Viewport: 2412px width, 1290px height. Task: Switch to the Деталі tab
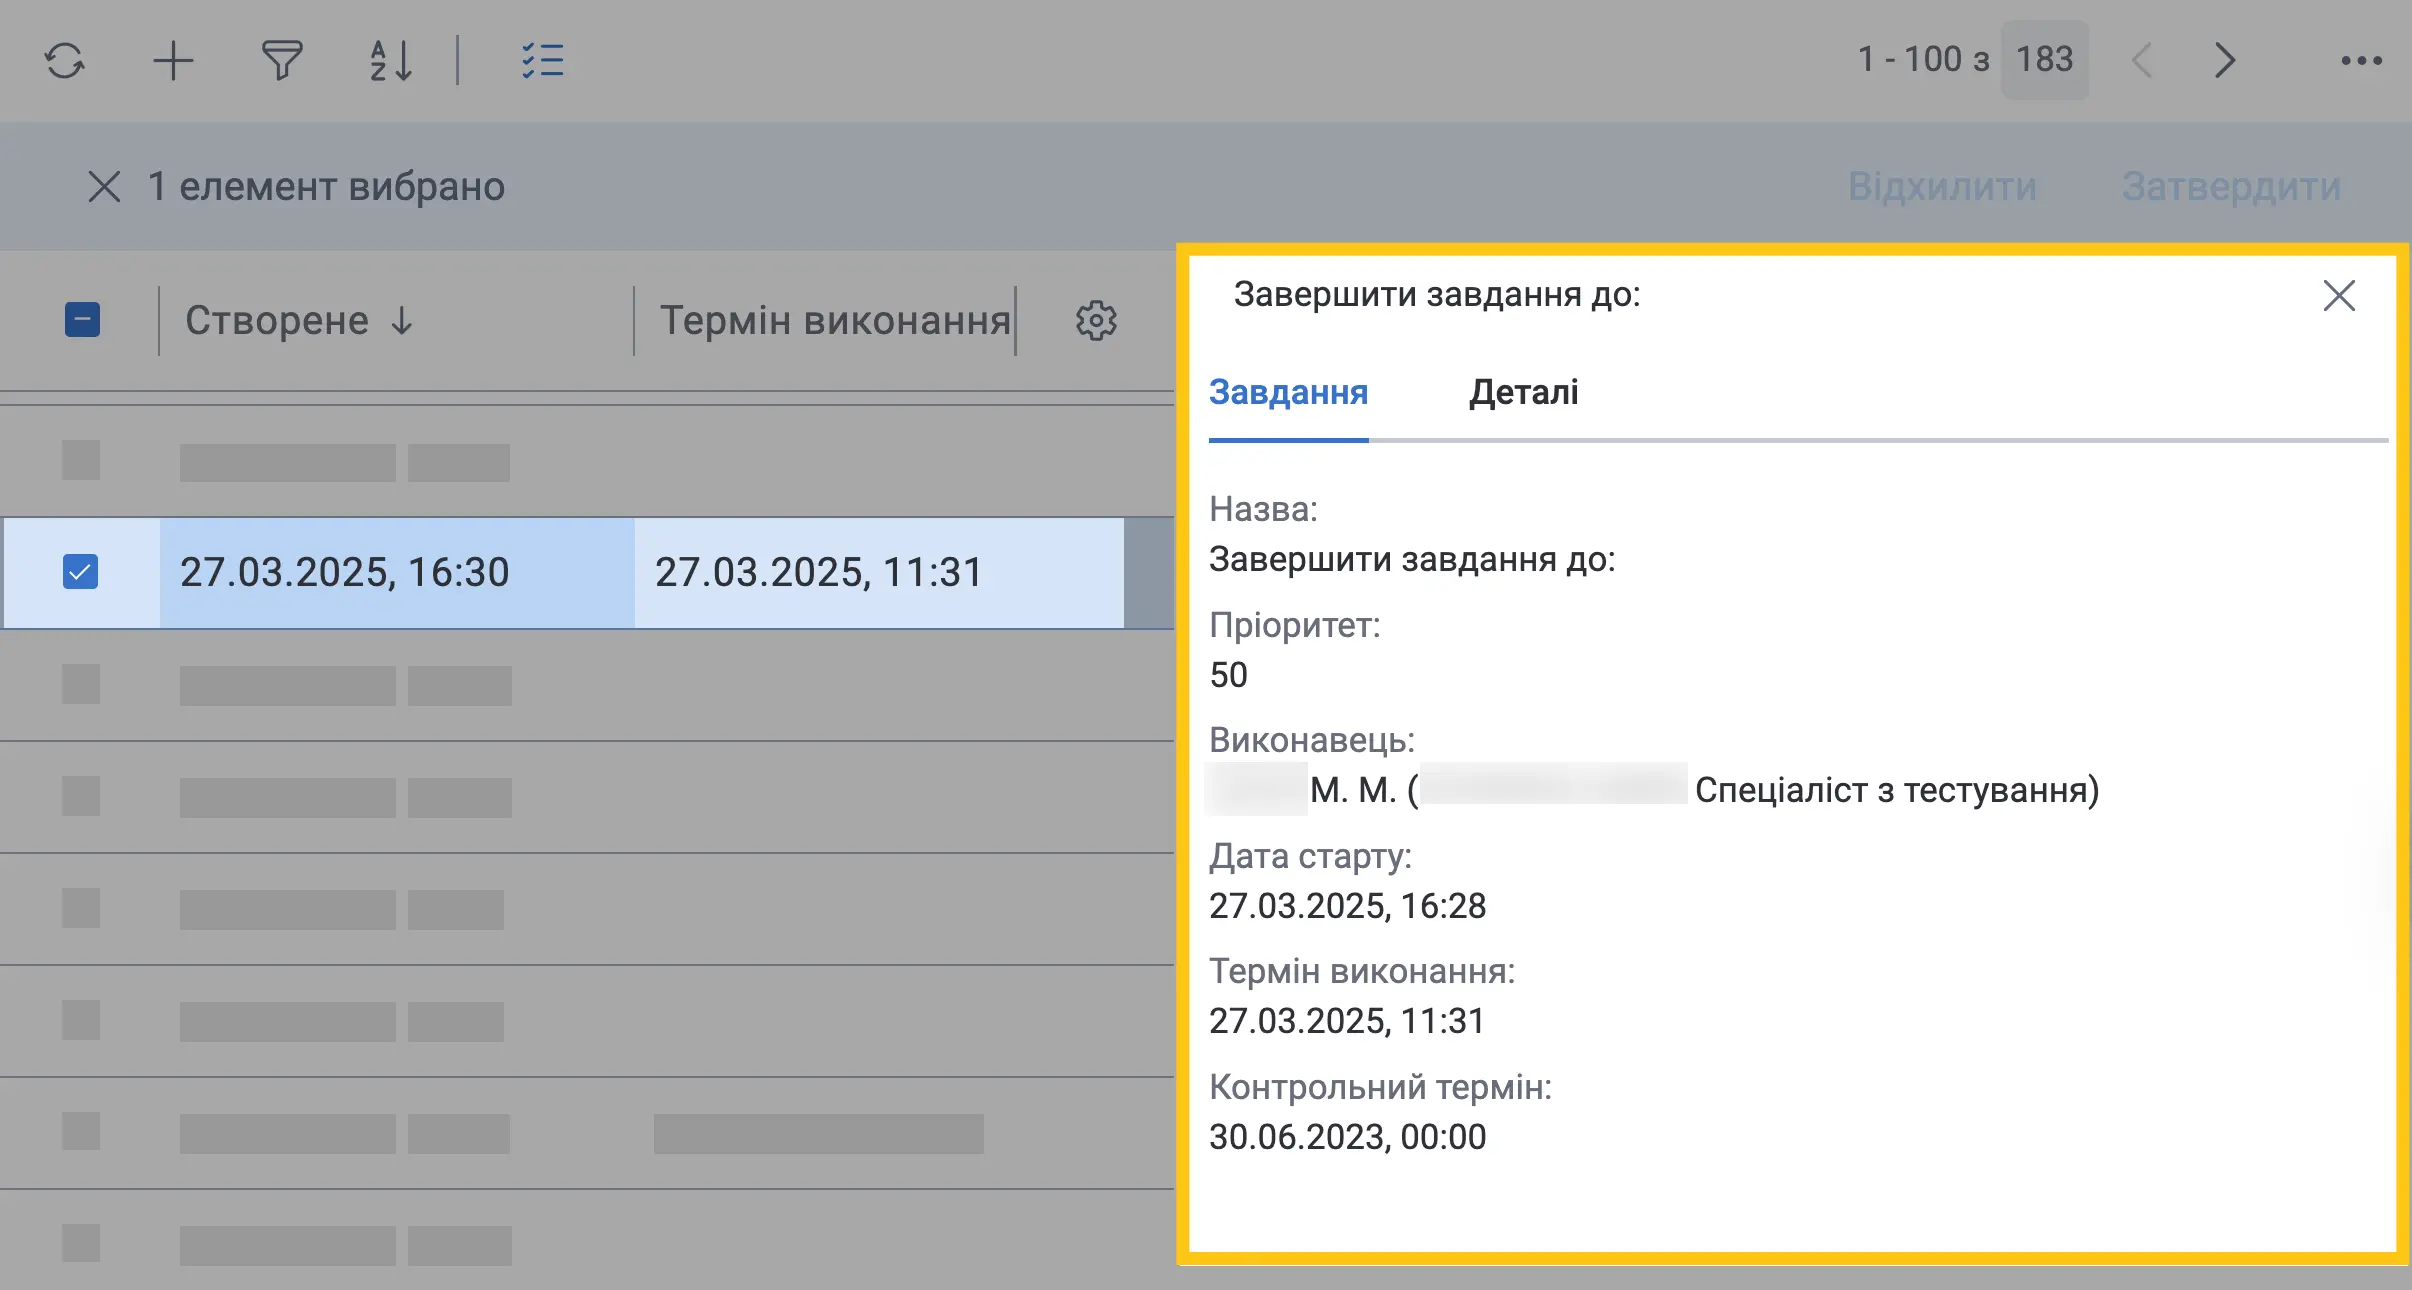point(1523,392)
